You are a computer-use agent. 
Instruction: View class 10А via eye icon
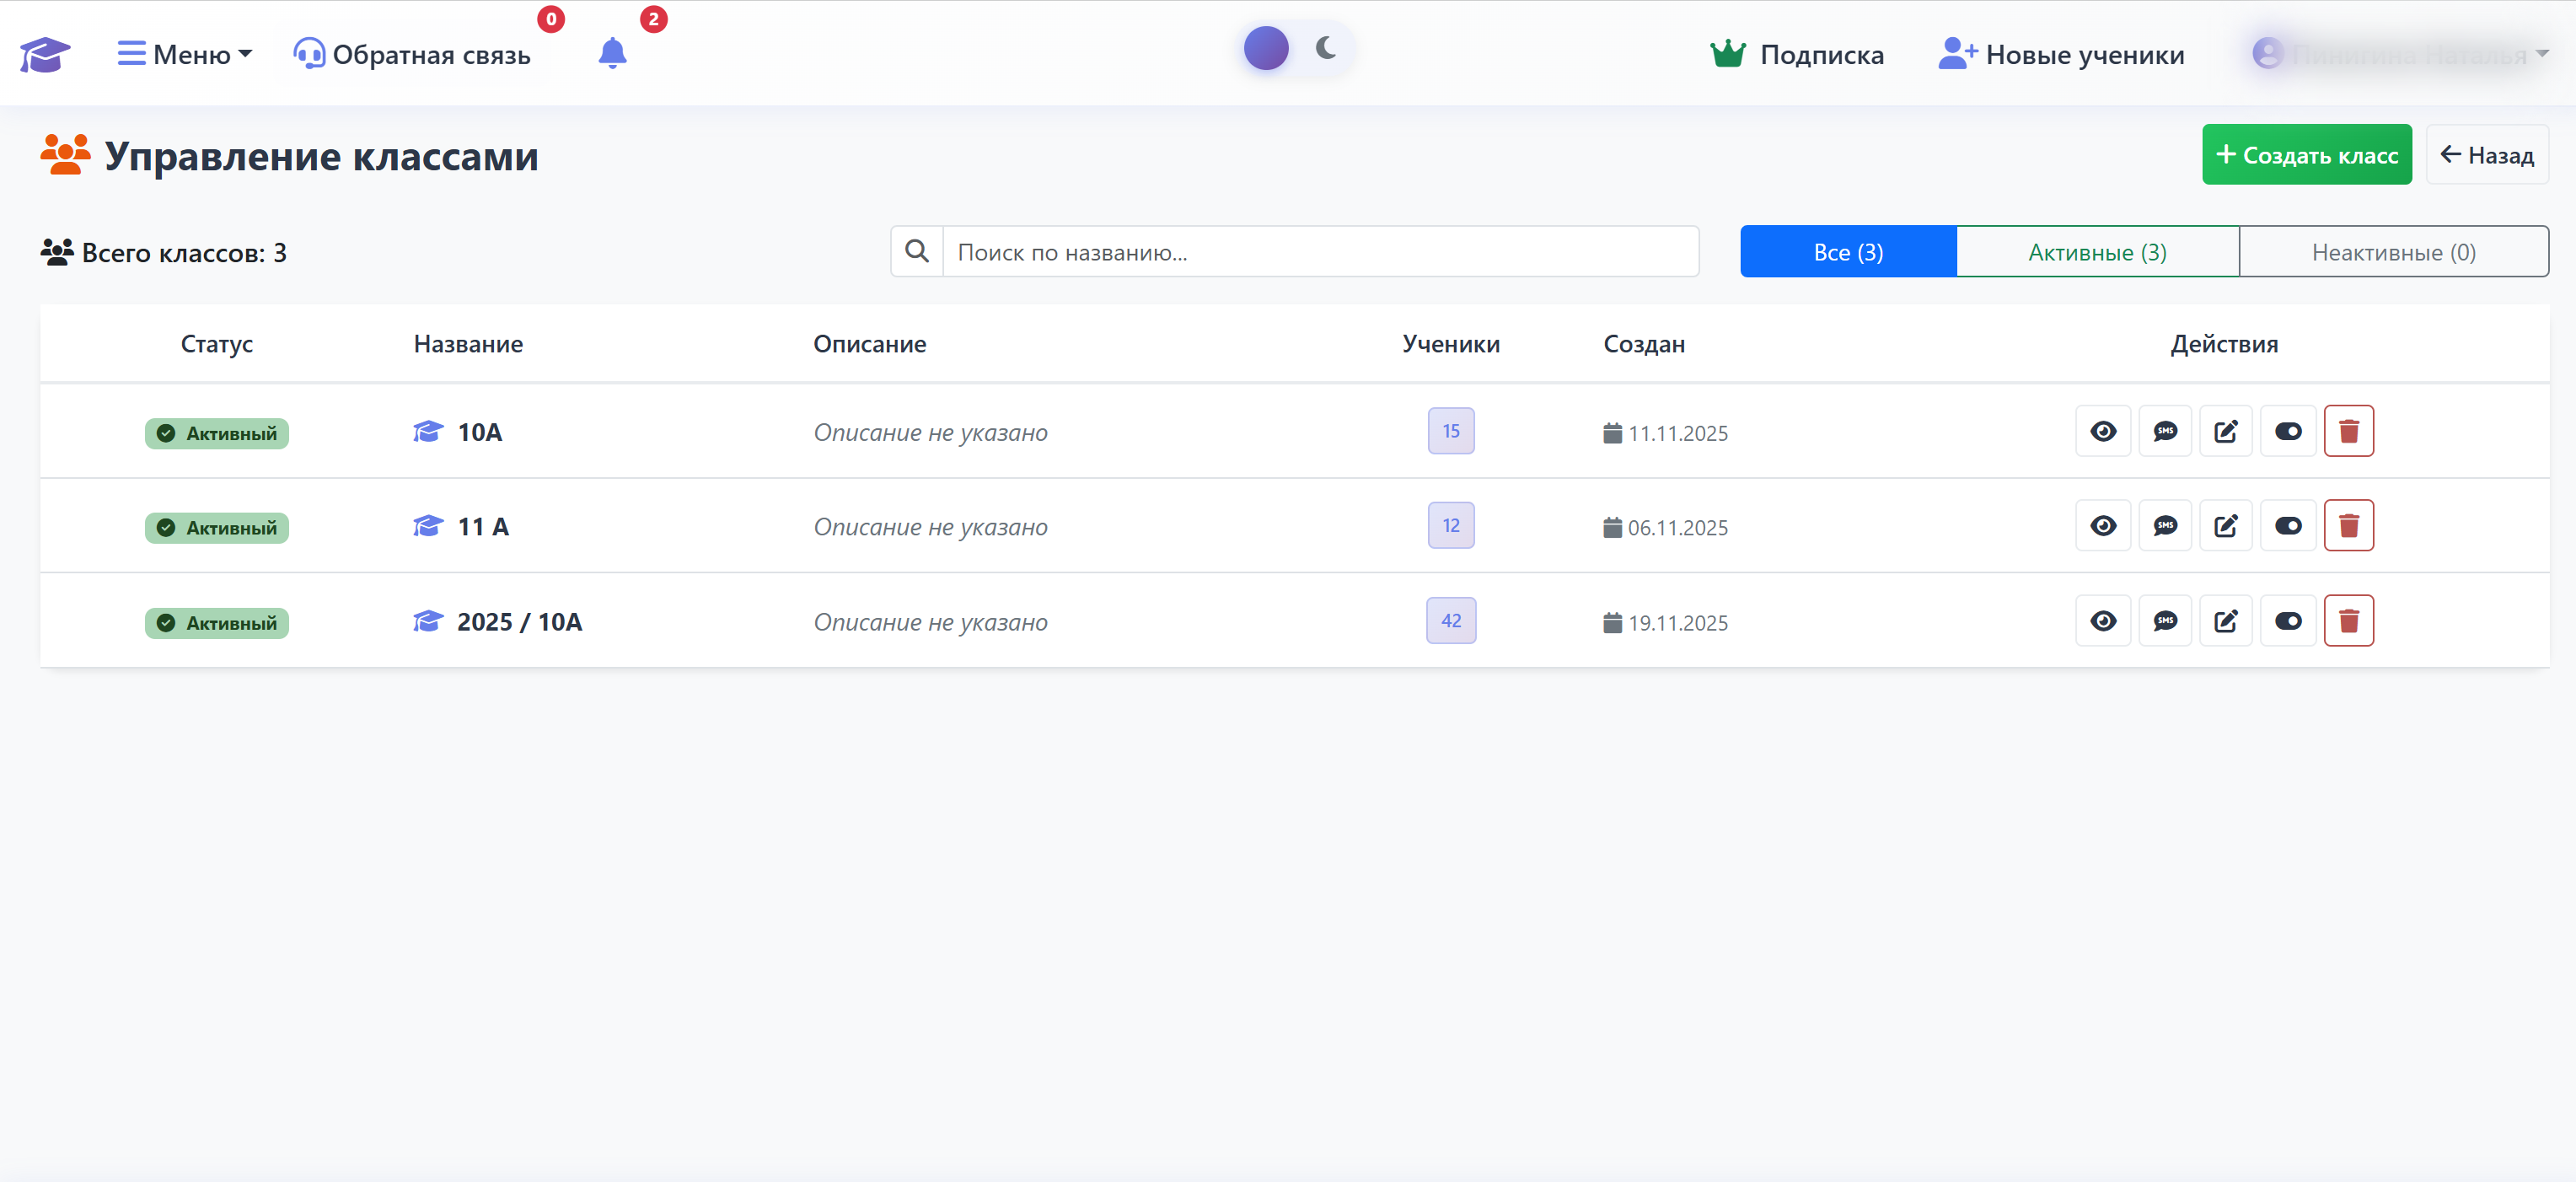click(2103, 431)
